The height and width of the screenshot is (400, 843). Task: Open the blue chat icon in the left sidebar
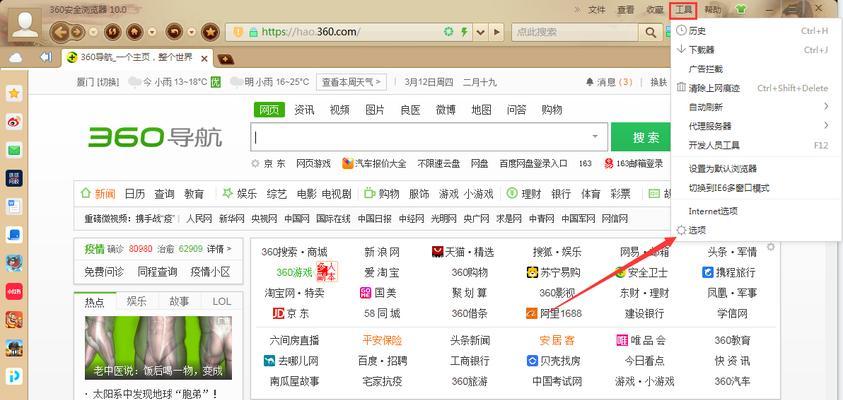click(x=14, y=234)
